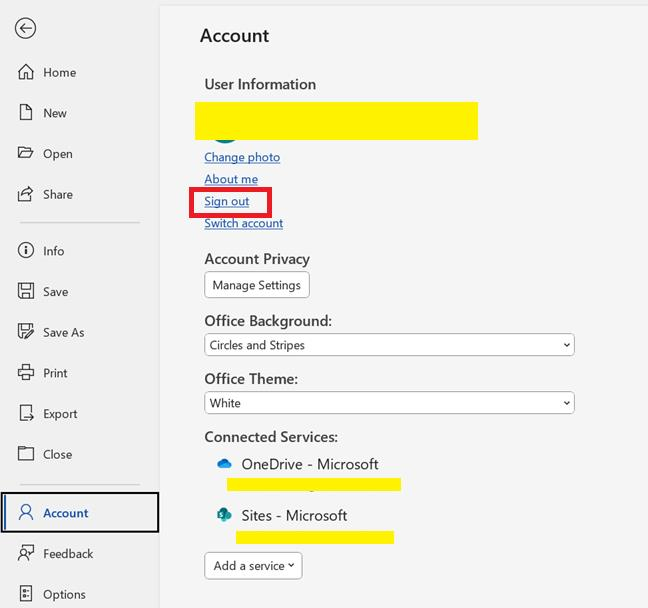Click the Account Privacy heading
648x608 pixels.
point(257,259)
